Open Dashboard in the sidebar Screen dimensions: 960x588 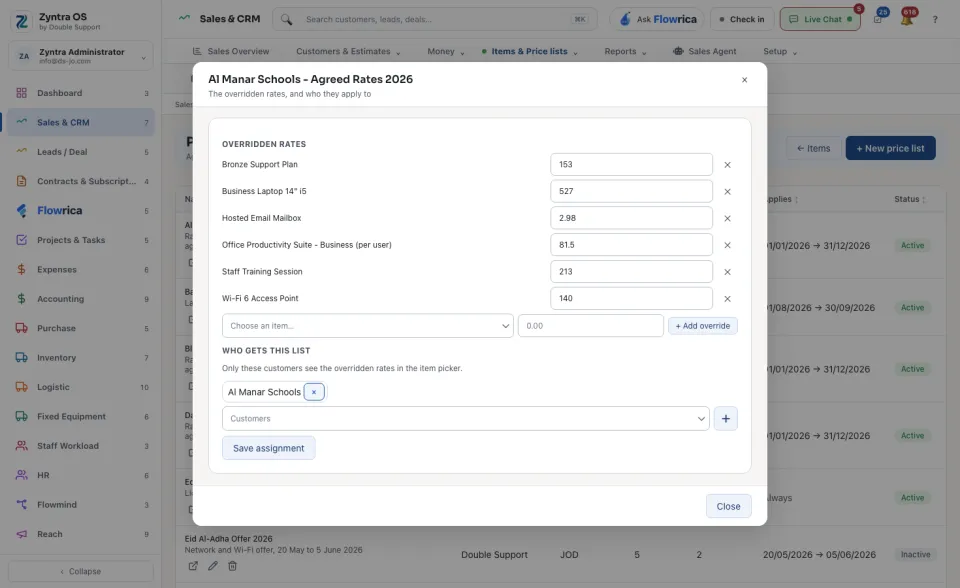81,93
